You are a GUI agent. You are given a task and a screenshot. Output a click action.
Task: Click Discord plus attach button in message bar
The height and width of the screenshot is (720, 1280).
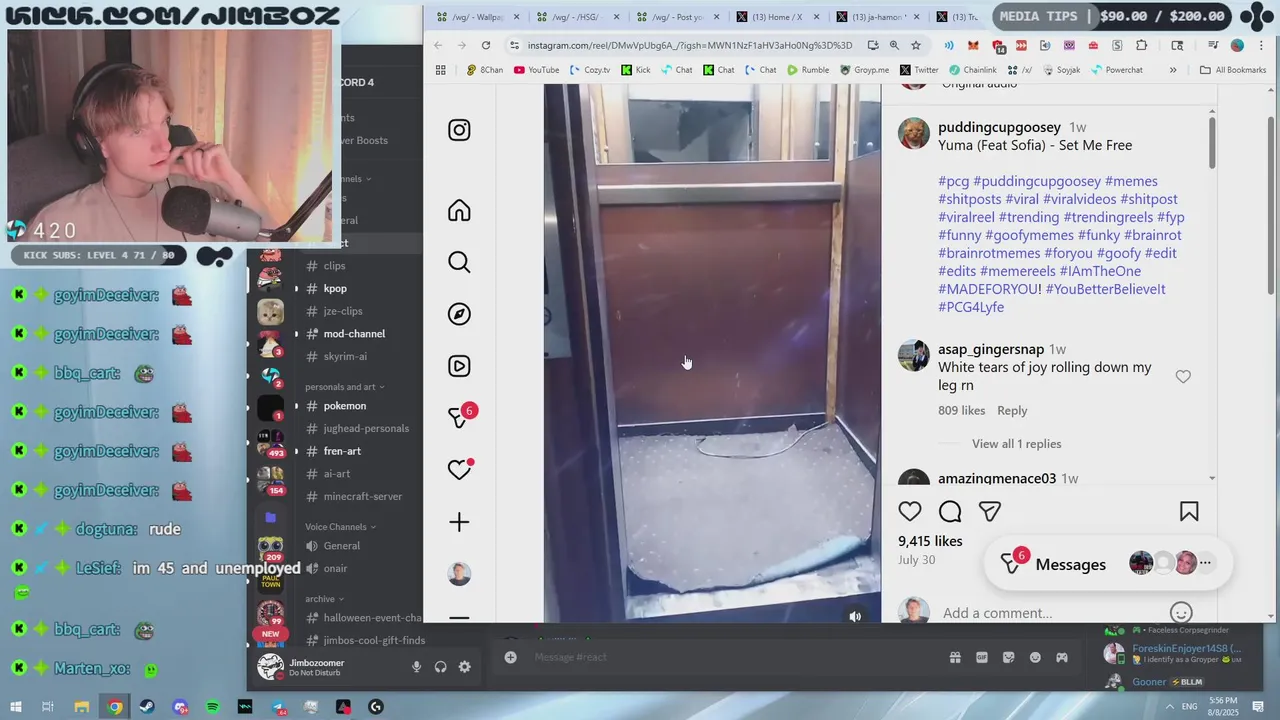(510, 657)
